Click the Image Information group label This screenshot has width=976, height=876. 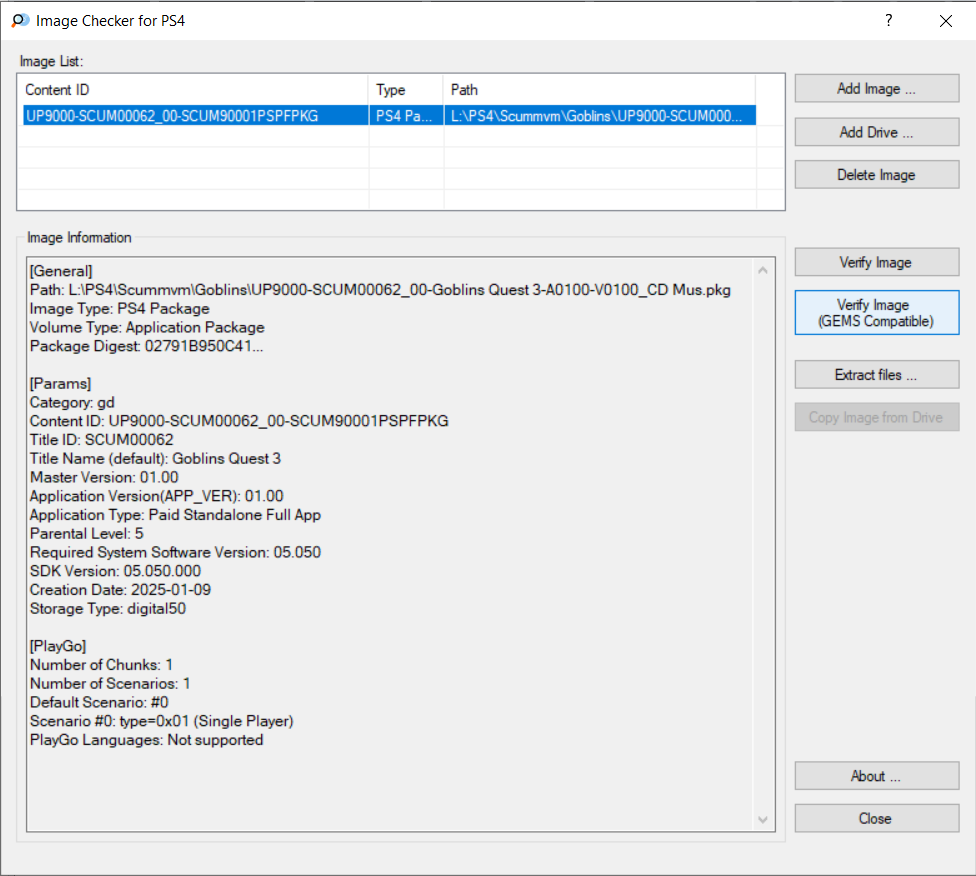[79, 237]
